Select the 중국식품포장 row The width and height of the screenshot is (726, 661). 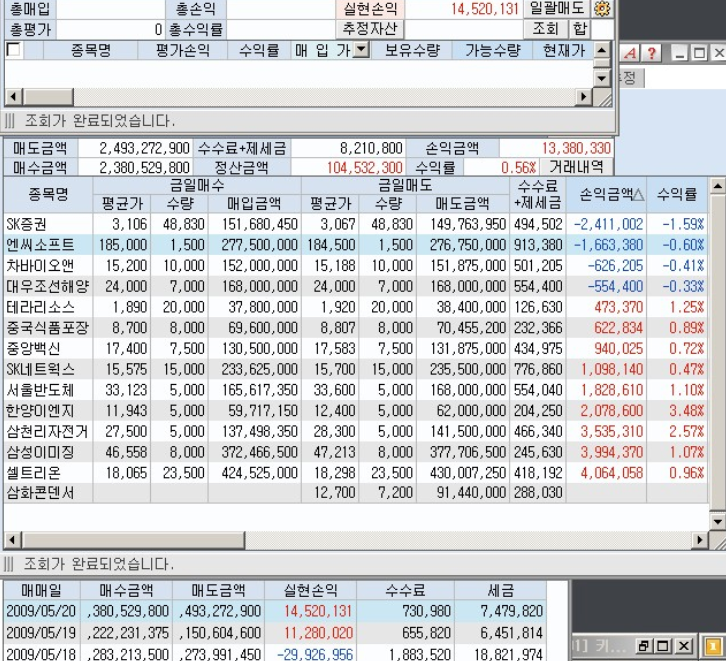click(355, 328)
